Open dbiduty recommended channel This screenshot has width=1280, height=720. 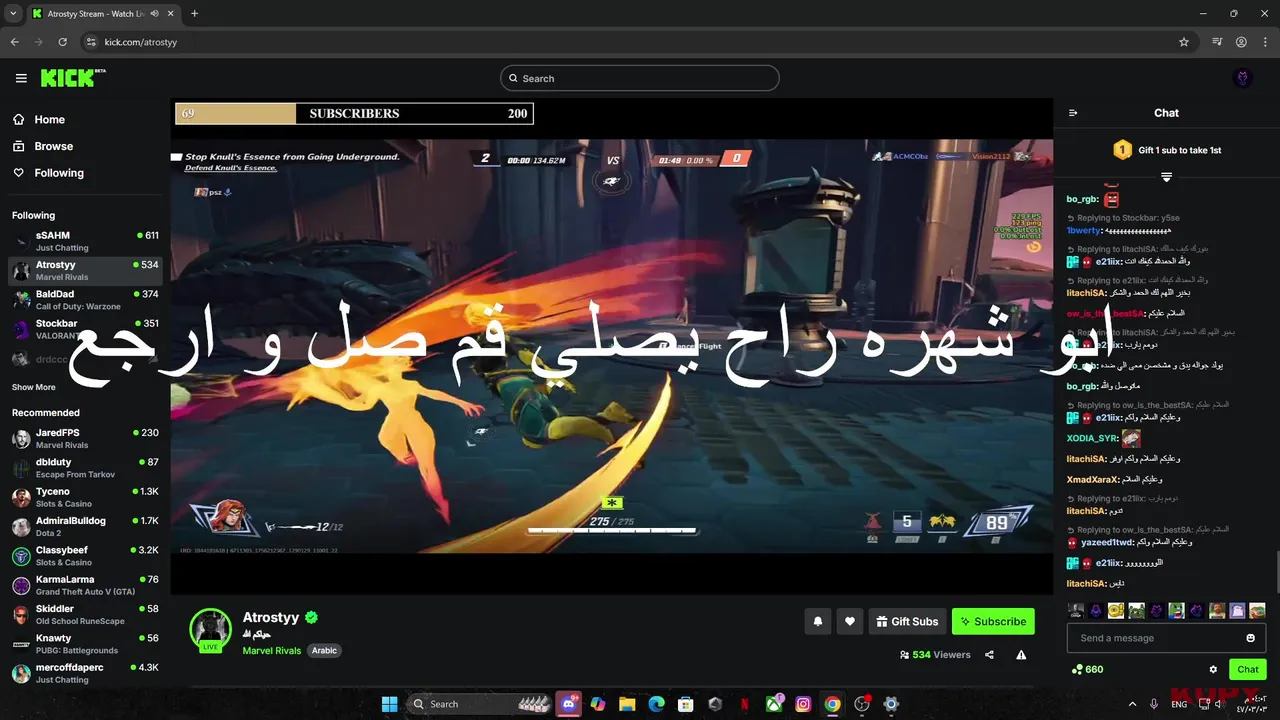coord(86,468)
